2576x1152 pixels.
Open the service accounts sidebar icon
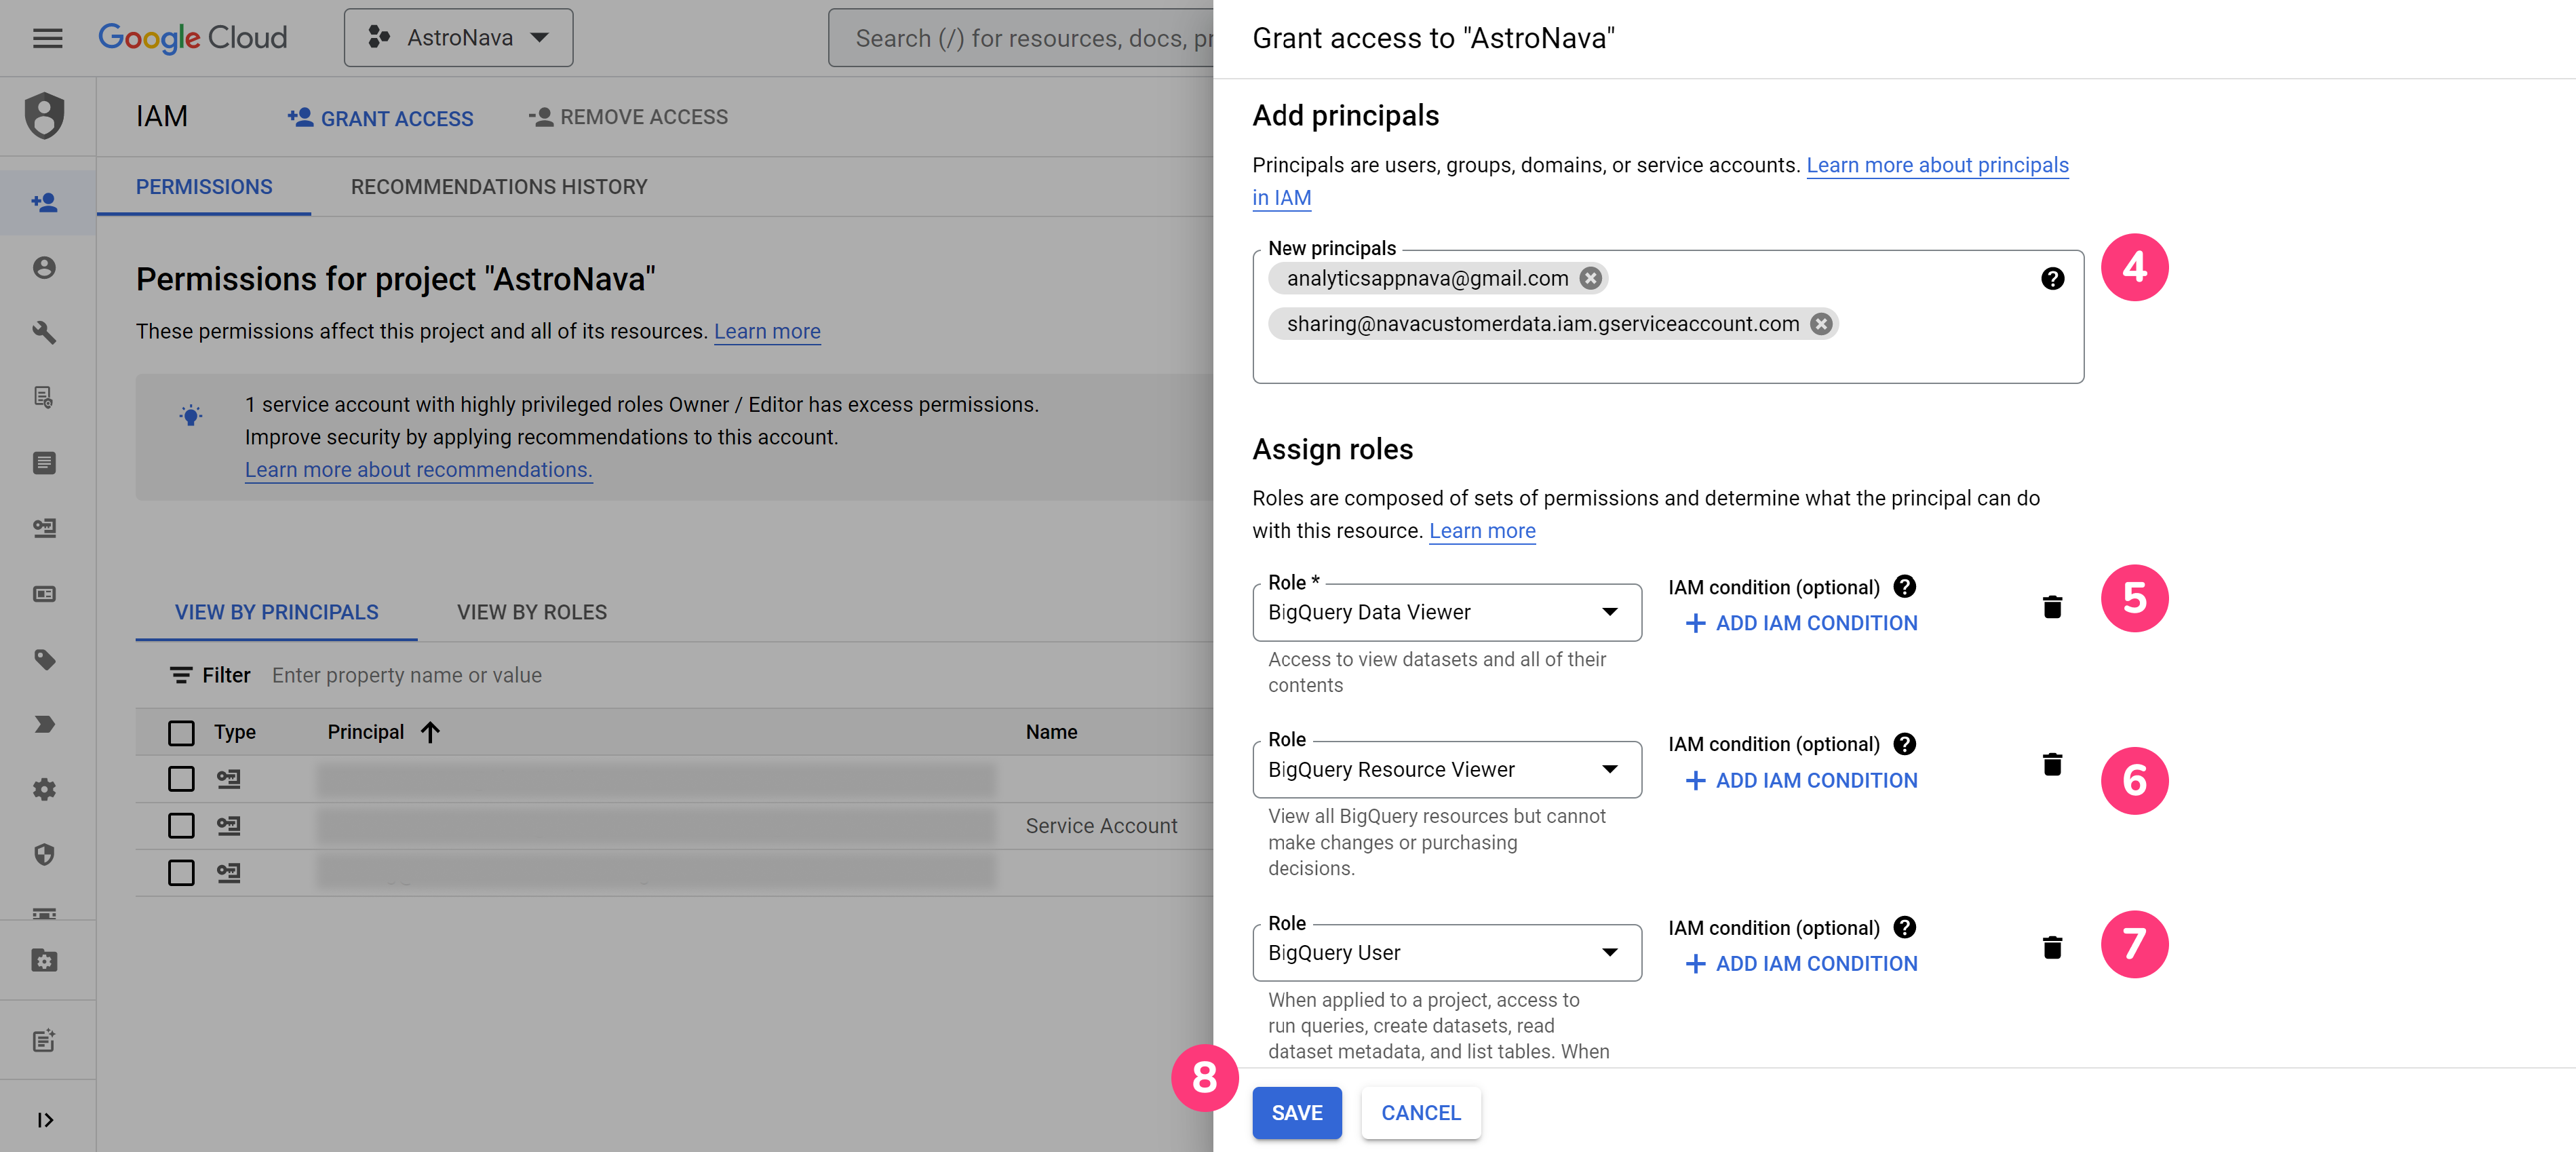(x=44, y=528)
